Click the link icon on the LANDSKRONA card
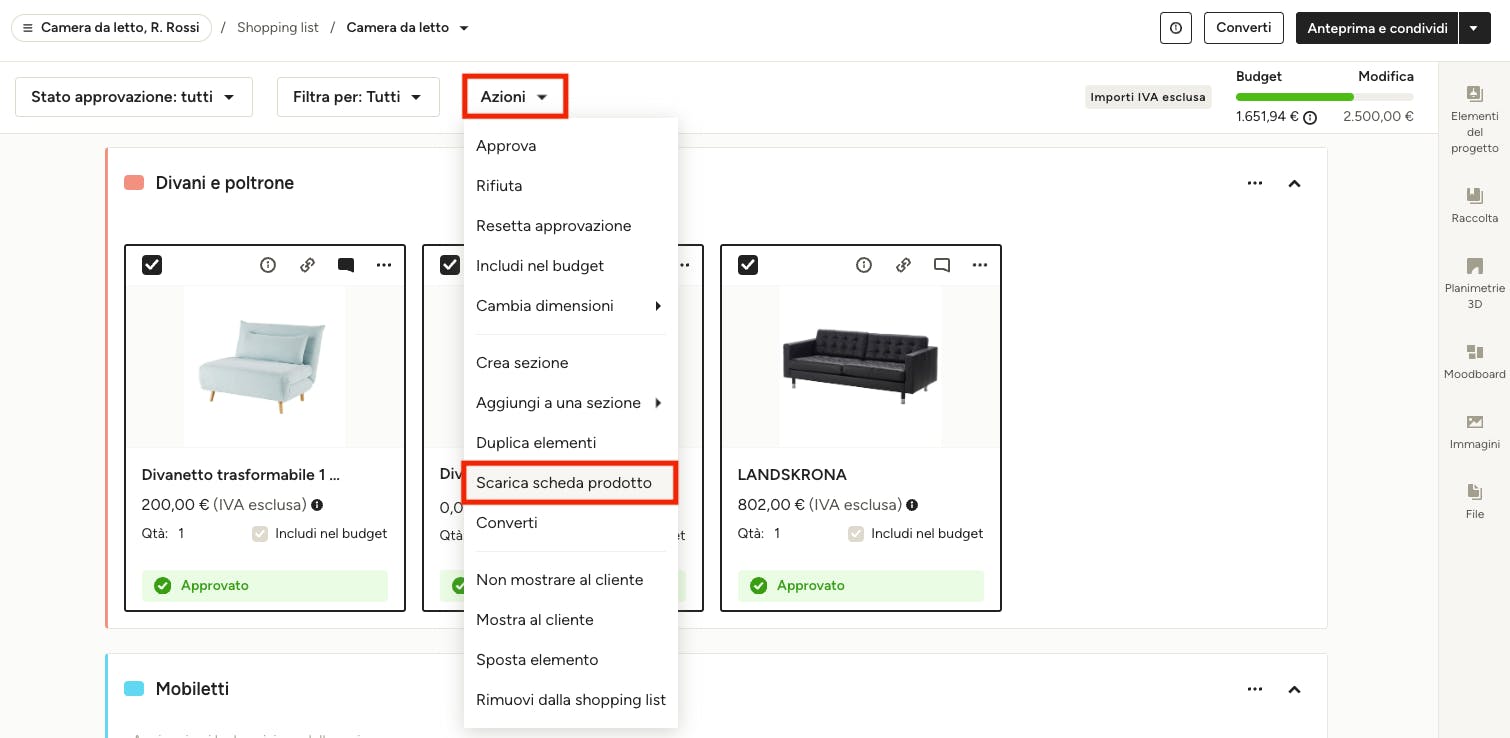The width and height of the screenshot is (1510, 738). pyautogui.click(x=903, y=265)
